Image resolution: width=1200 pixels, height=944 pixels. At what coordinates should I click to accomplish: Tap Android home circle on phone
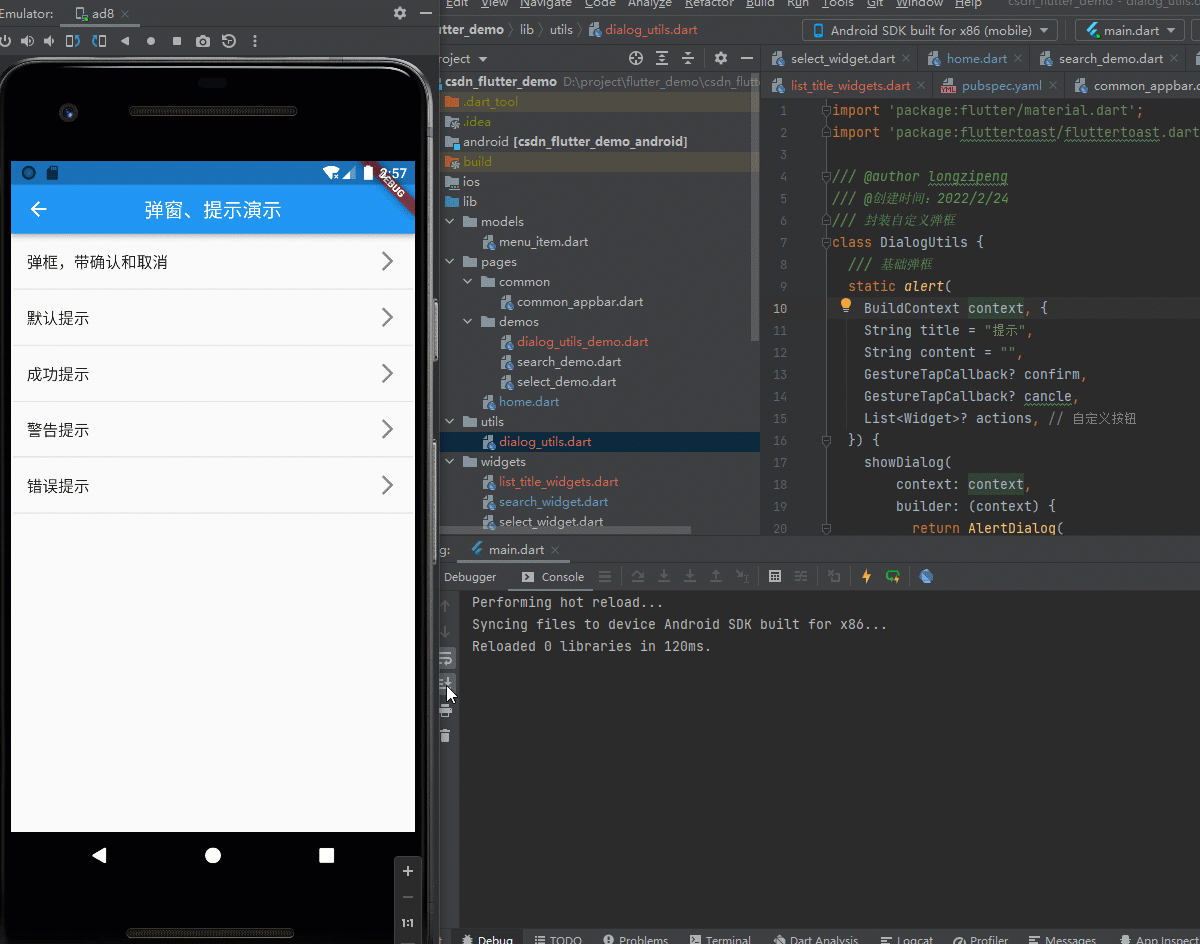(x=213, y=855)
